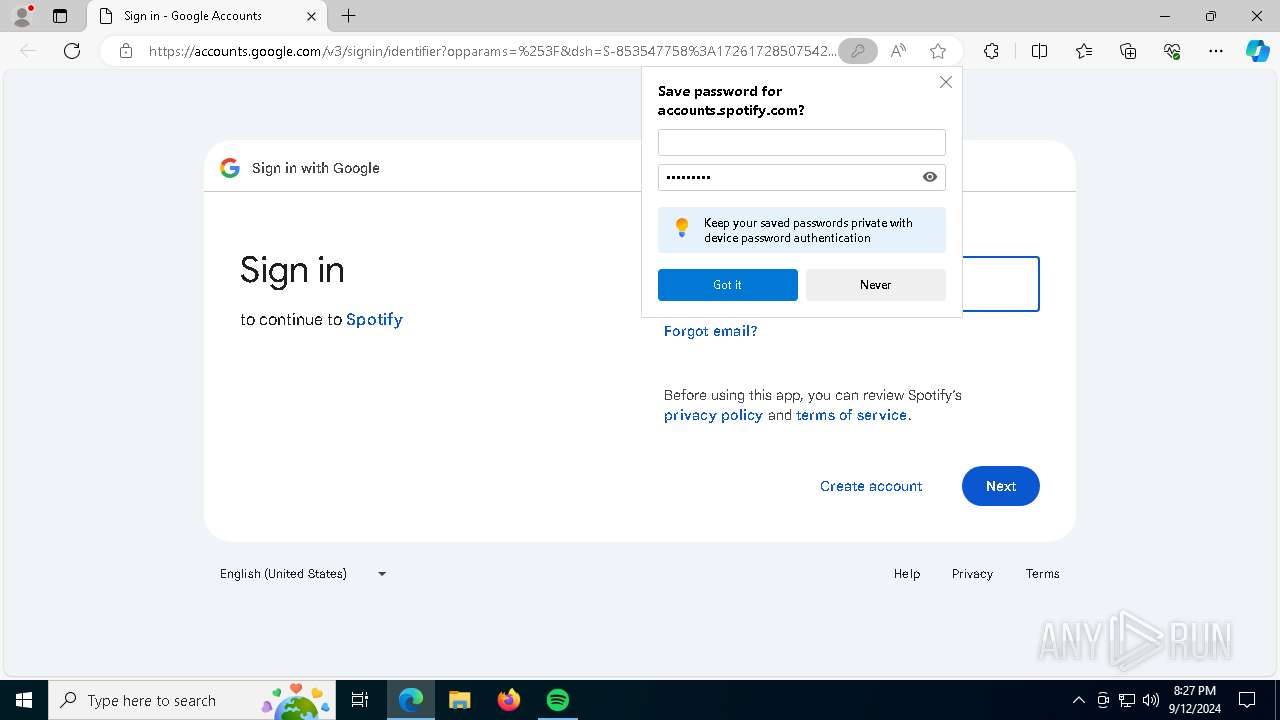Open the password key icon in address bar
This screenshot has height=720, width=1280.
(858, 51)
